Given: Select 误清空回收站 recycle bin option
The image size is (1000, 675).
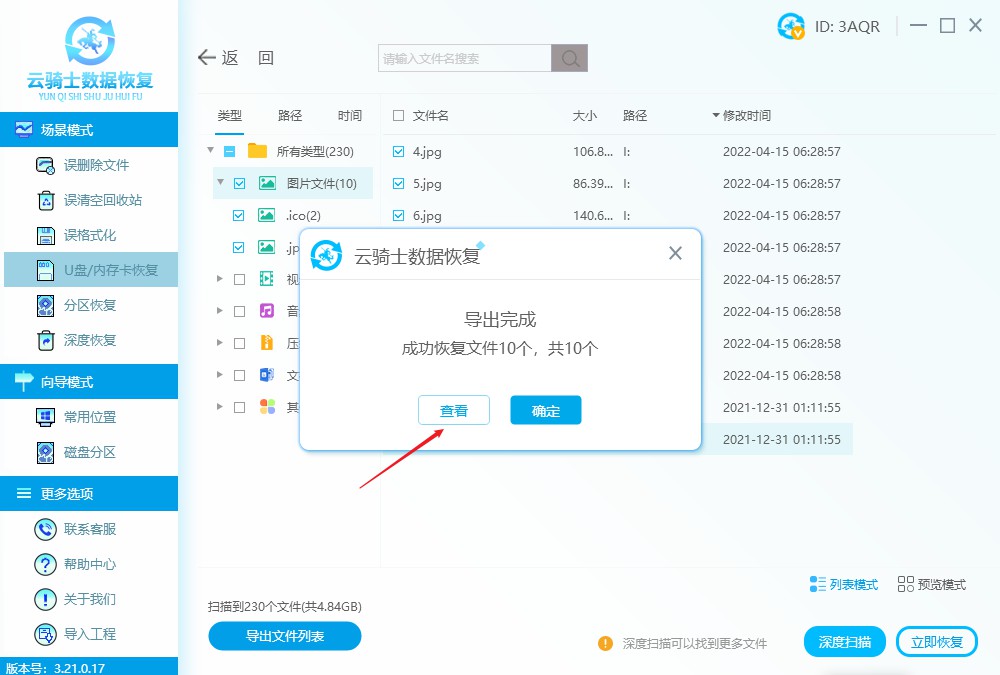Looking at the screenshot, I should [102, 200].
